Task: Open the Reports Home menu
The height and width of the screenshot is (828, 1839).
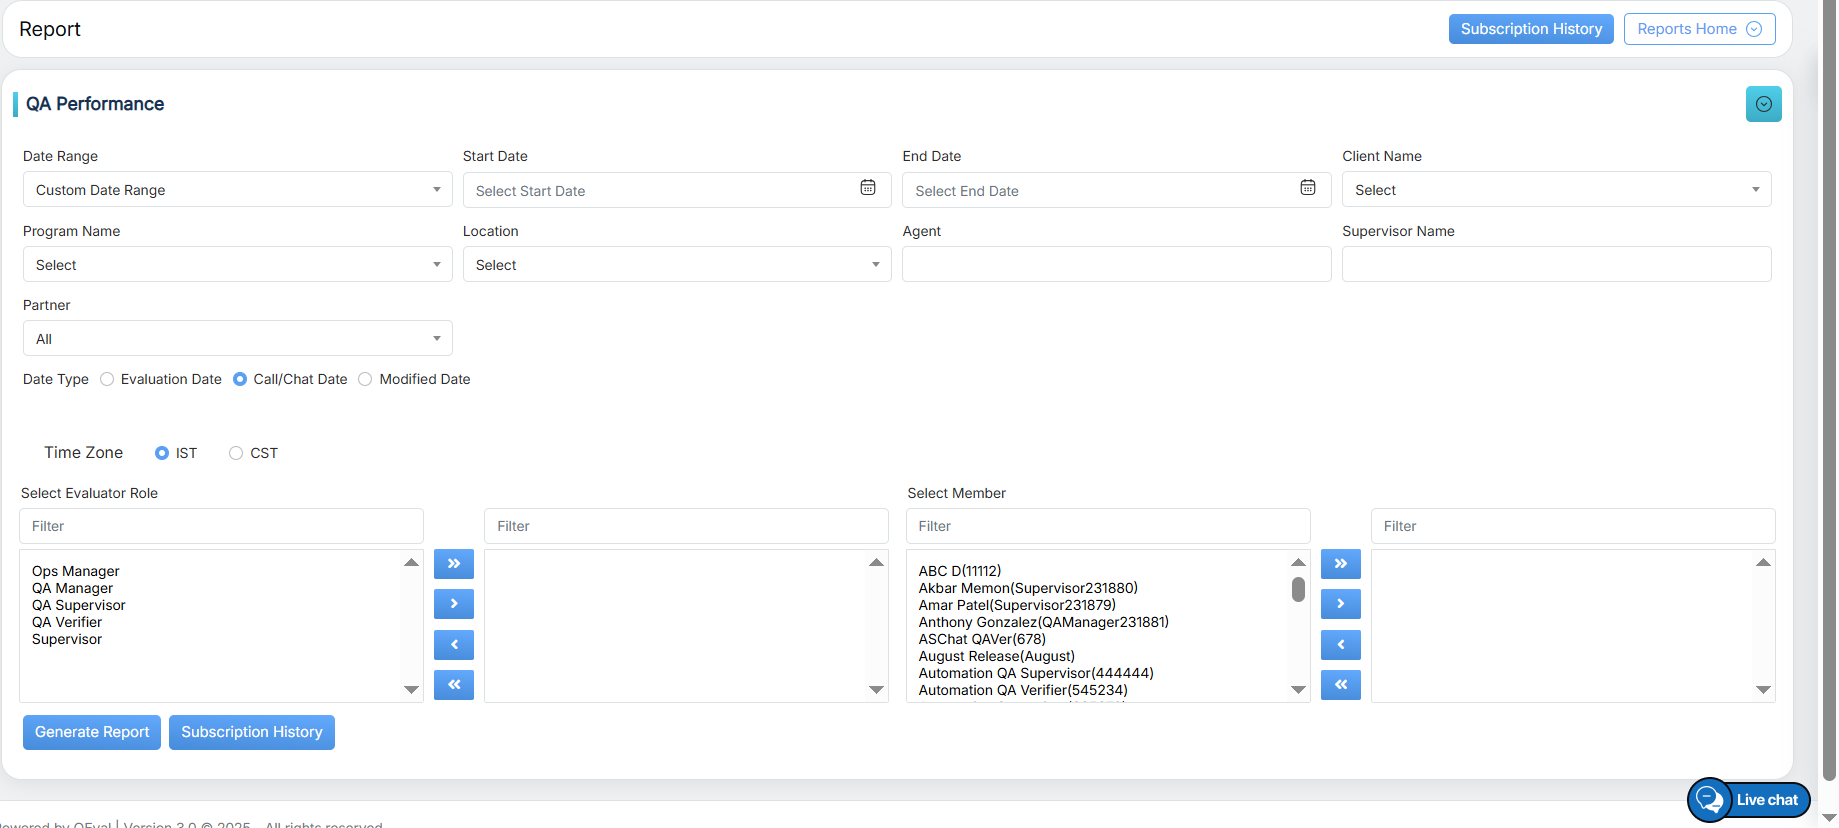Action: coord(1698,29)
